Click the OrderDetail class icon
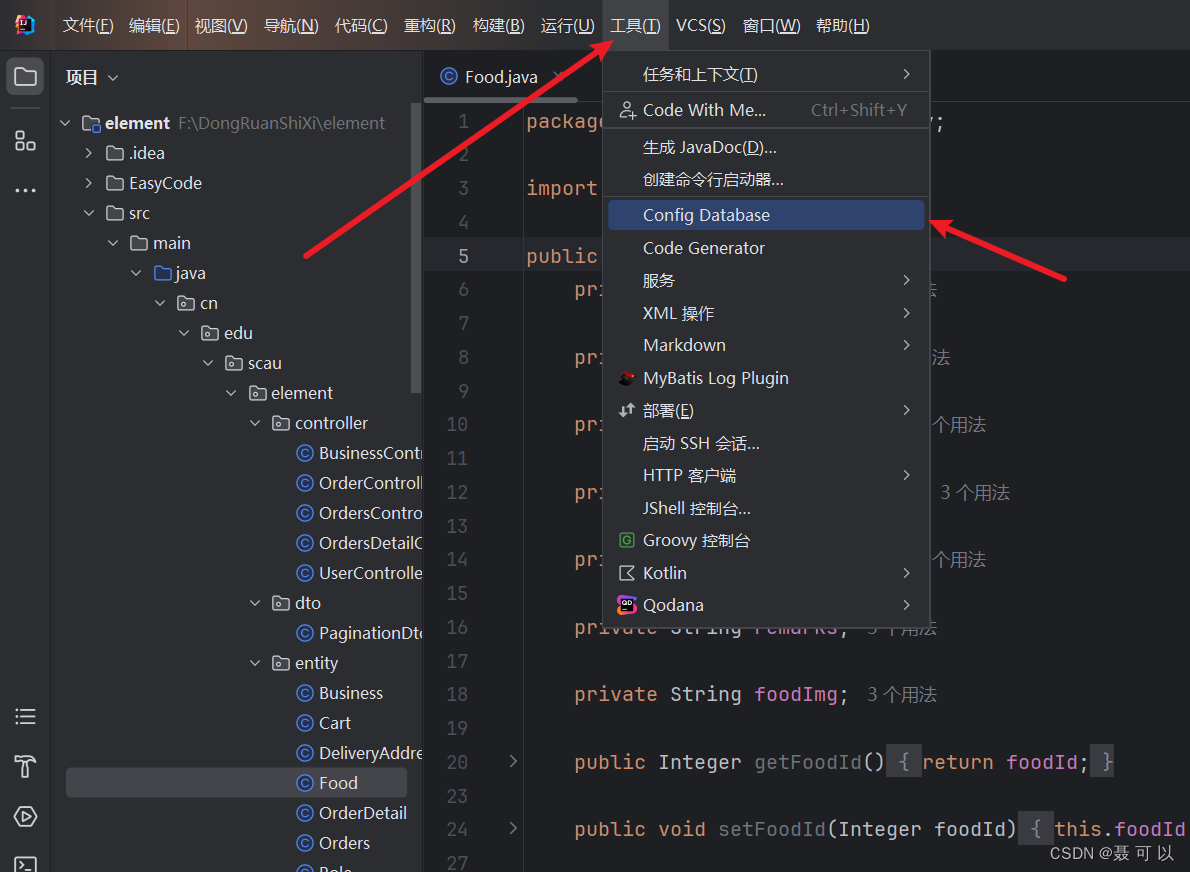The height and width of the screenshot is (872, 1190). coord(305,813)
